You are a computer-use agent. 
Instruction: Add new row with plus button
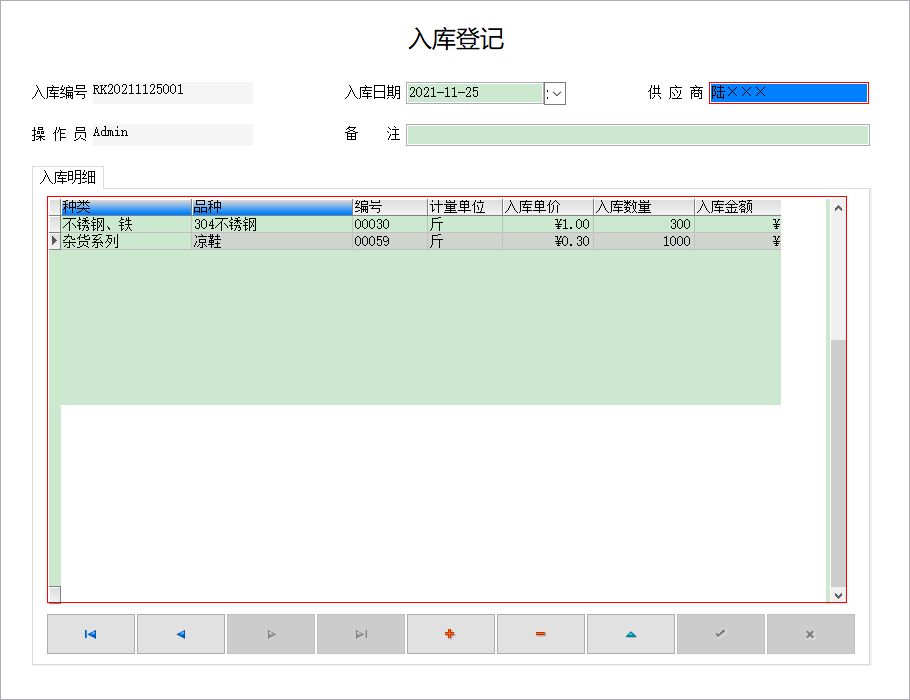point(451,634)
